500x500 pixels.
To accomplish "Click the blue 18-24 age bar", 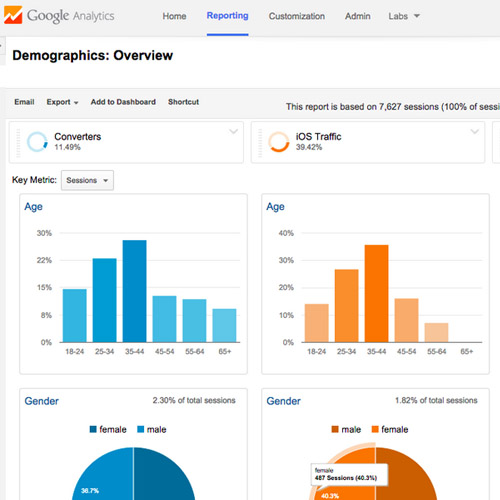I will tap(75, 315).
